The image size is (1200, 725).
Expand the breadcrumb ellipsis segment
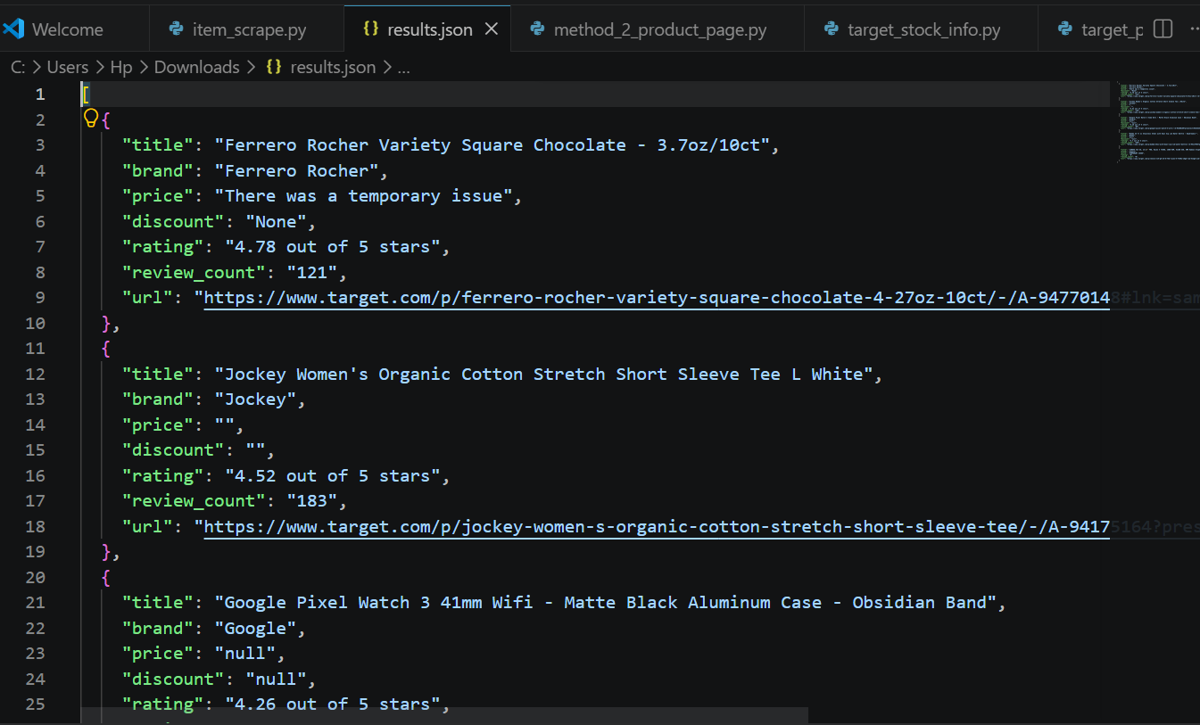coord(404,67)
